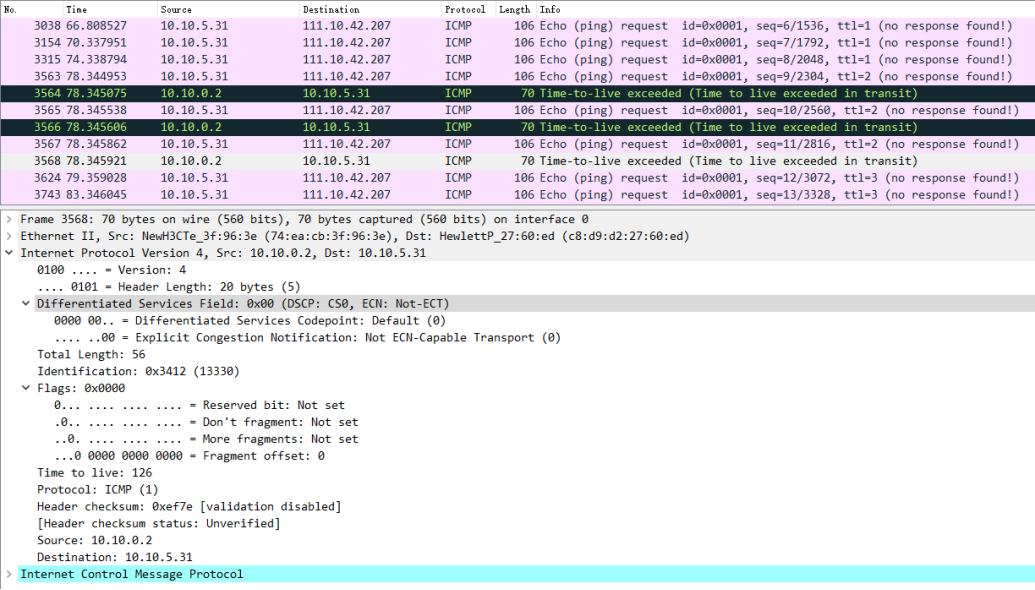Viewport: 1035px width, 590px height.
Task: Select packet number 3315
Action: pos(518,59)
